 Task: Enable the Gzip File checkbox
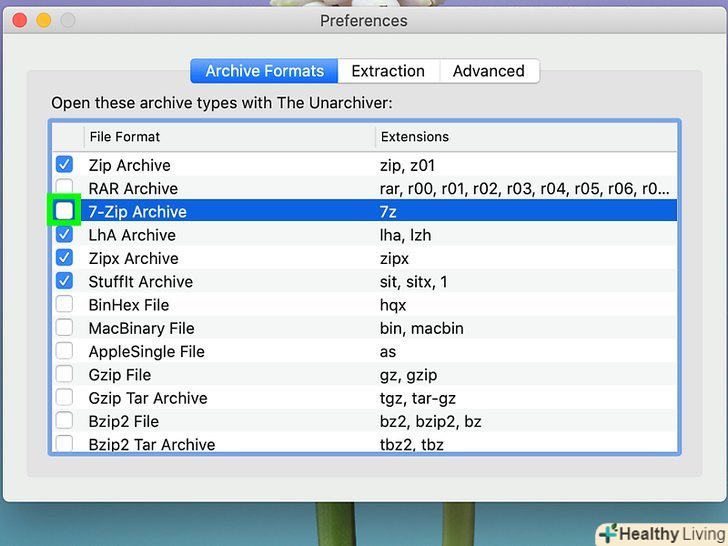pyautogui.click(x=64, y=374)
